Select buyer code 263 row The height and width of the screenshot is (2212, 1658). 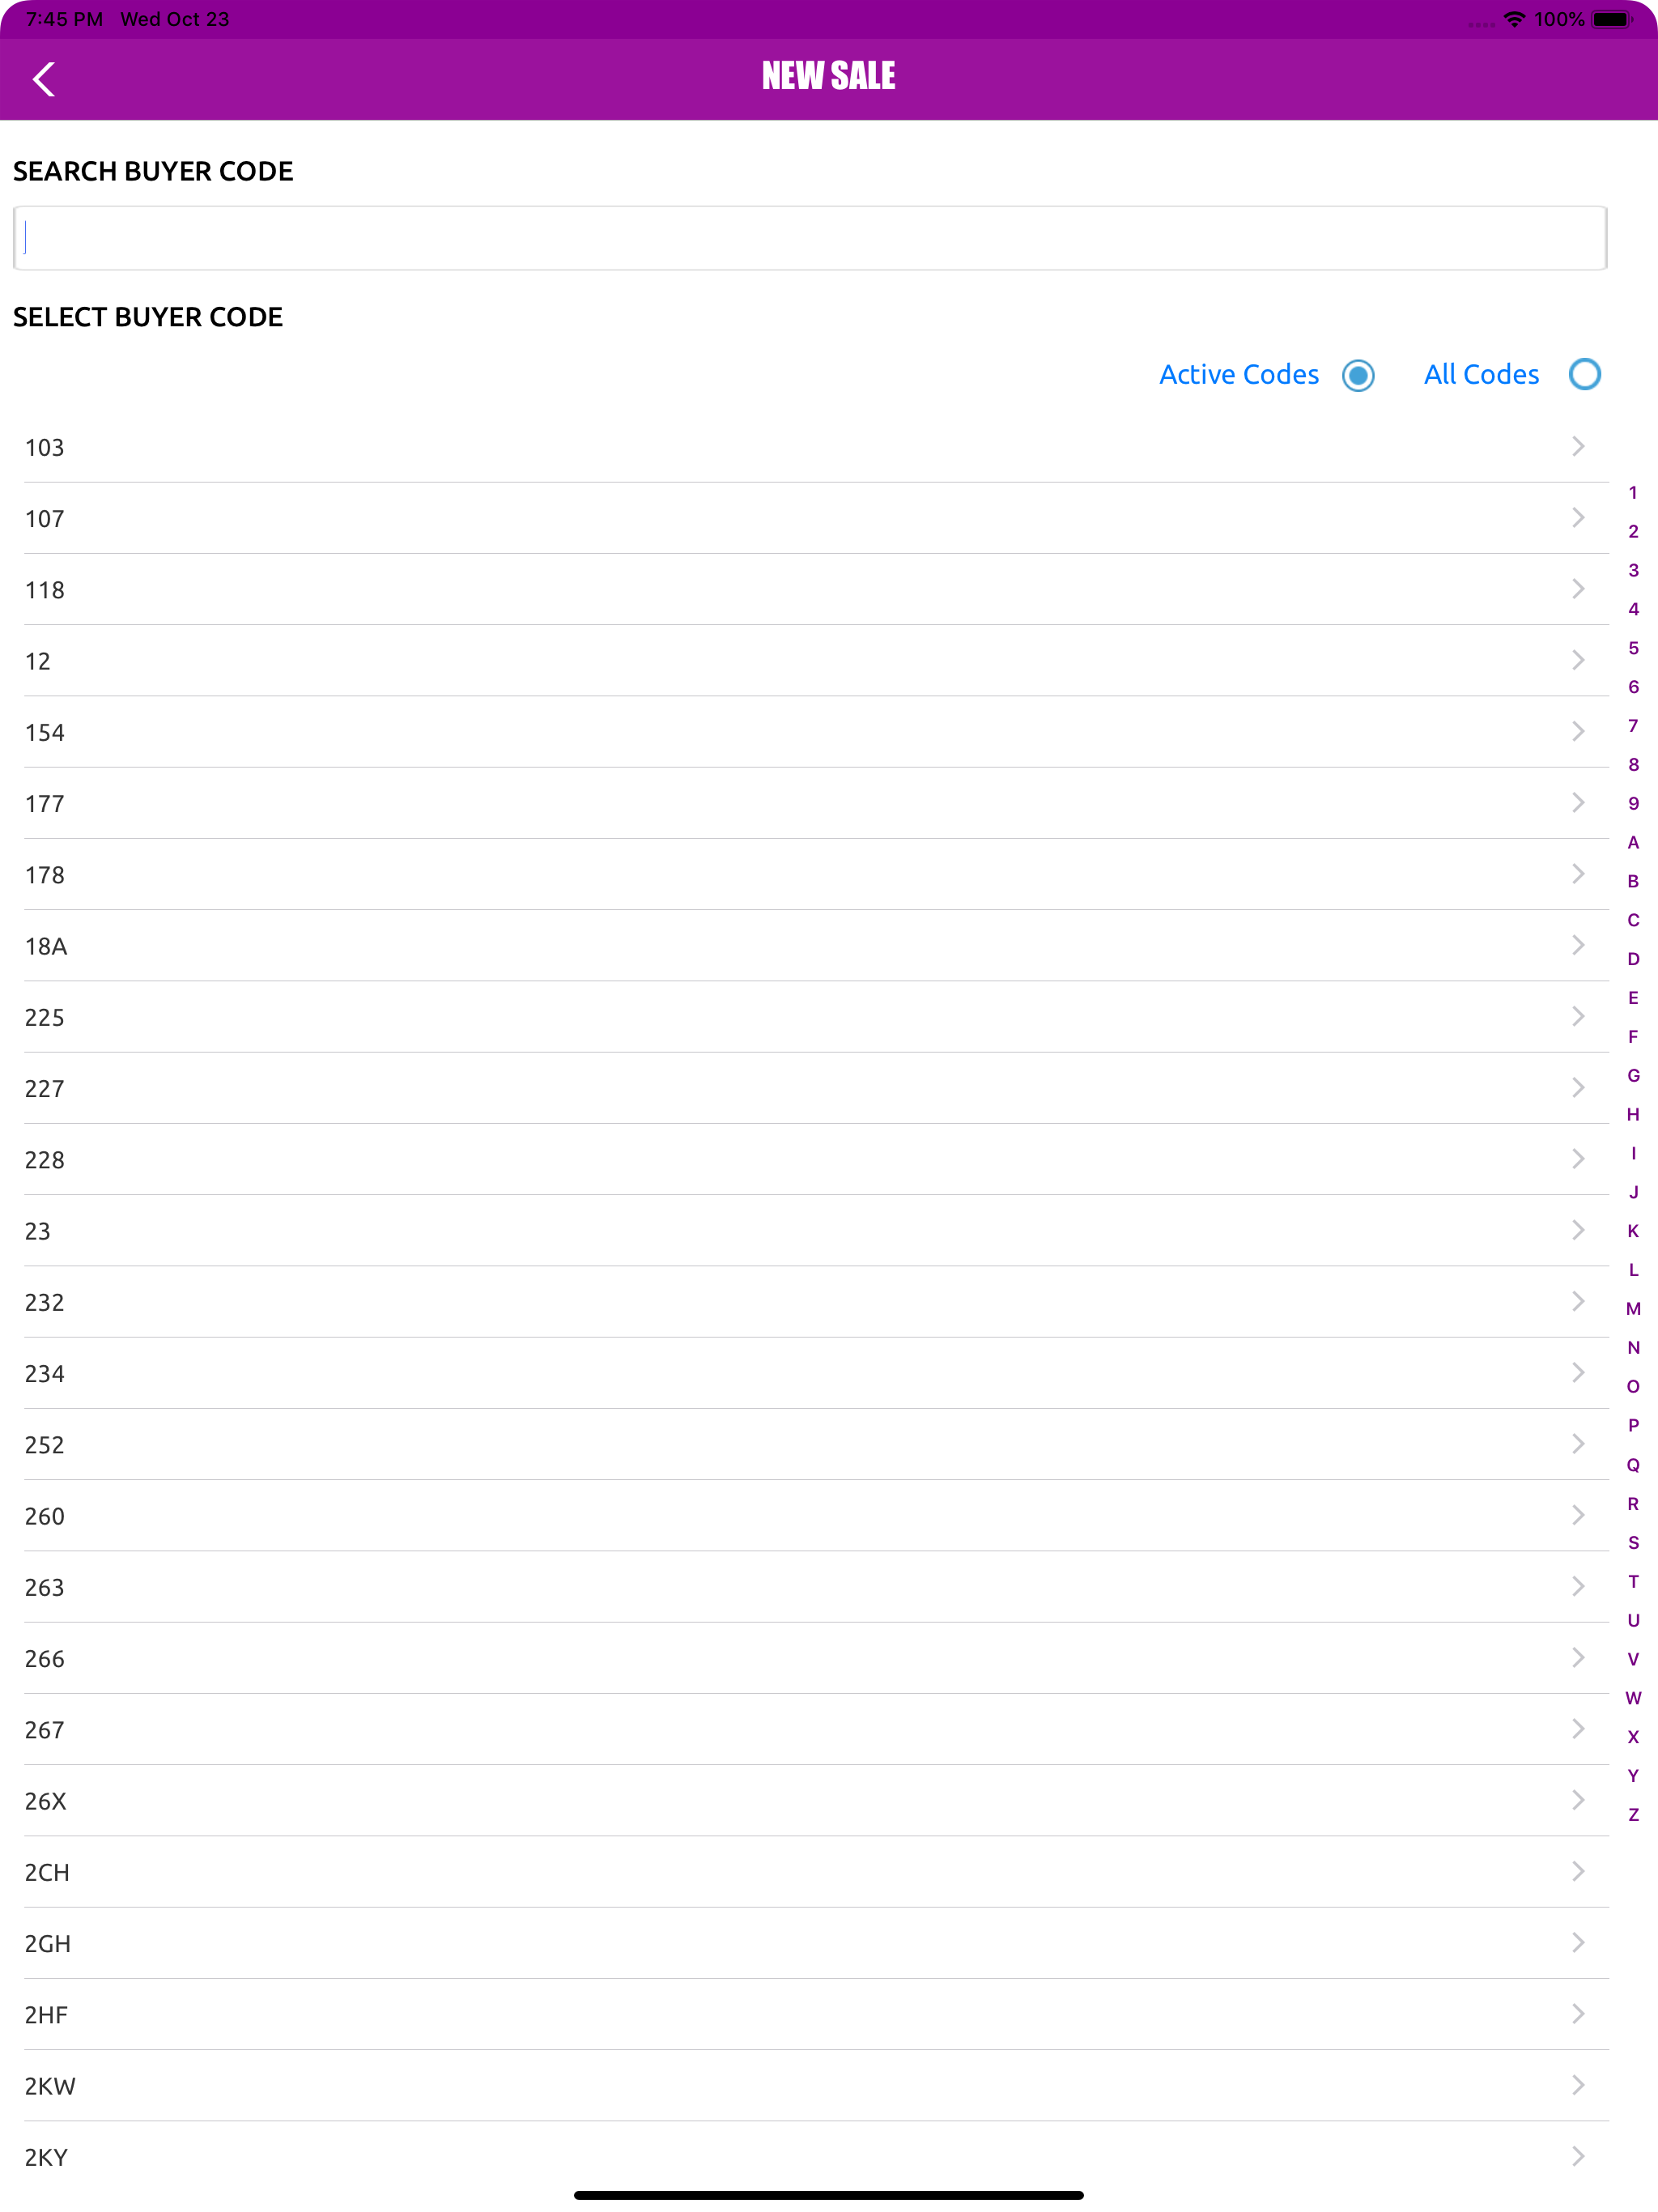(x=816, y=1587)
